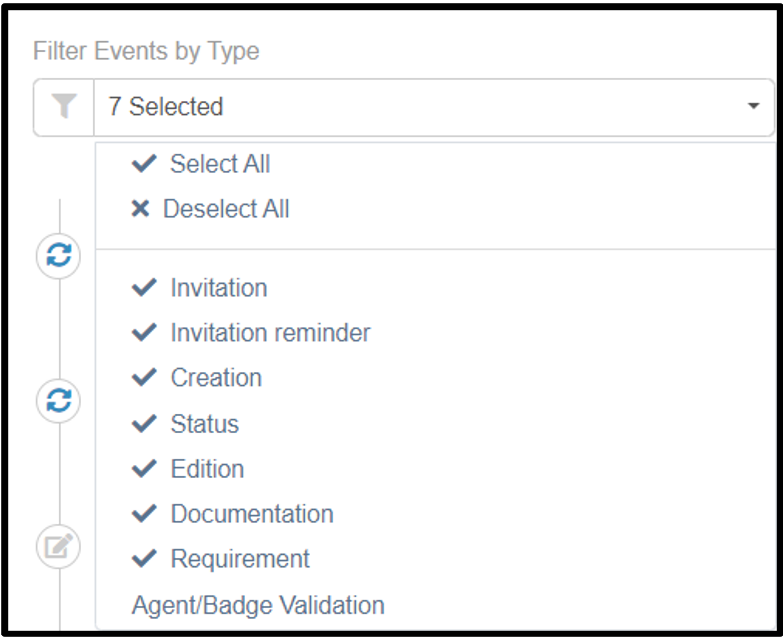Click the second refresh timeline icon
The width and height of the screenshot is (783, 637).
point(59,401)
